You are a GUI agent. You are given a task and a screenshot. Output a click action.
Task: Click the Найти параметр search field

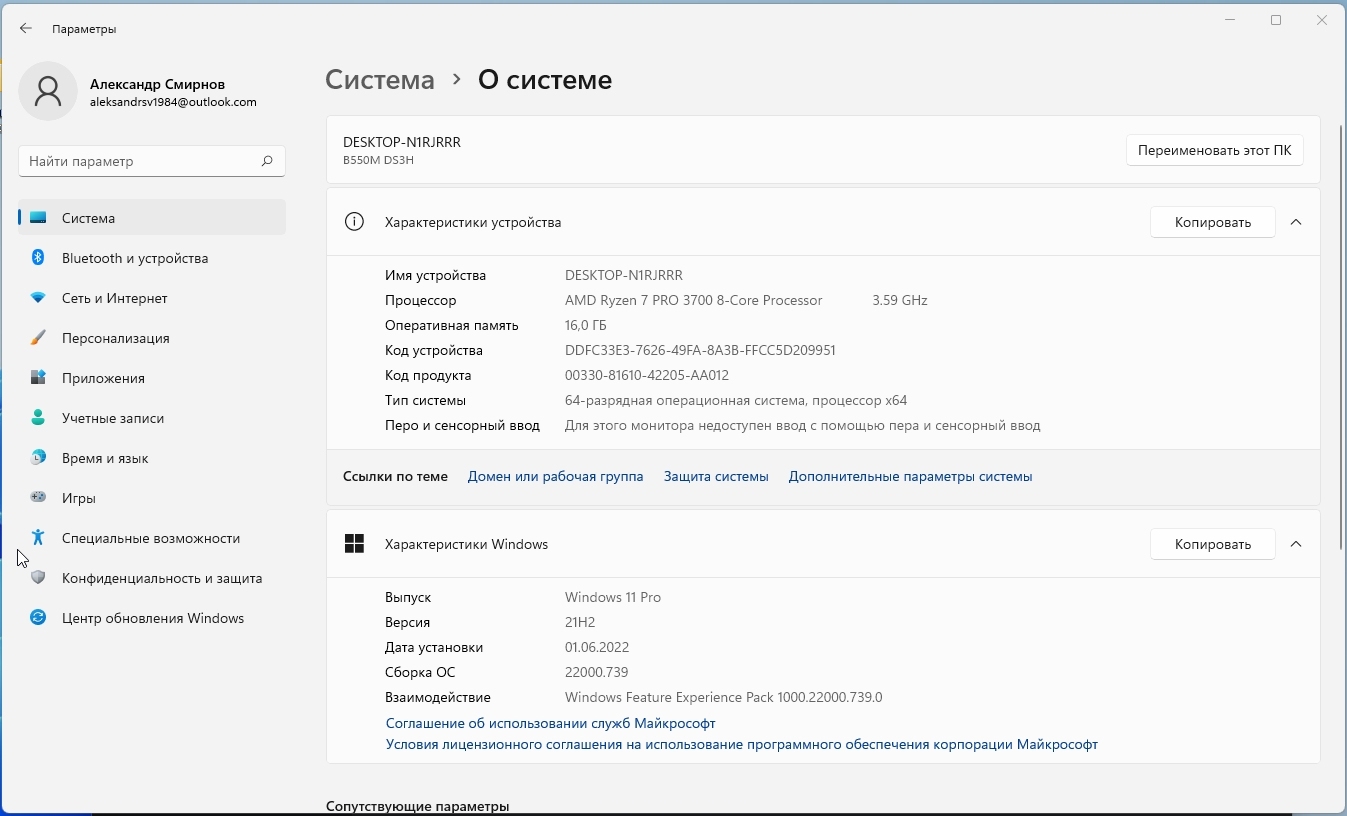(152, 161)
